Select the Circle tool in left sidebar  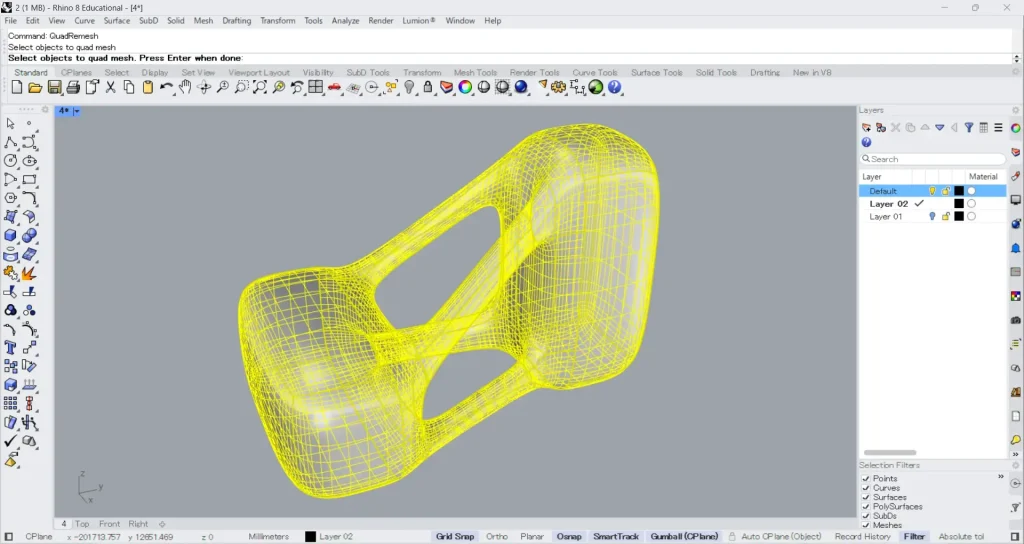pyautogui.click(x=10, y=161)
